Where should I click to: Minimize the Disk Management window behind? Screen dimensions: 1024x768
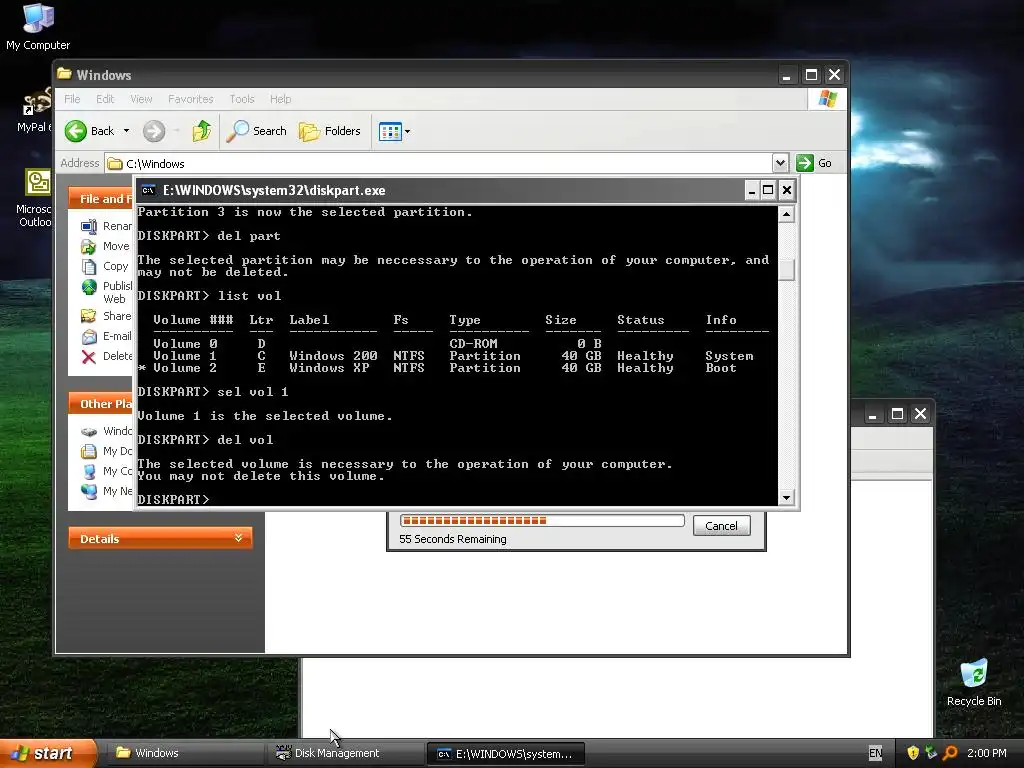(x=872, y=414)
